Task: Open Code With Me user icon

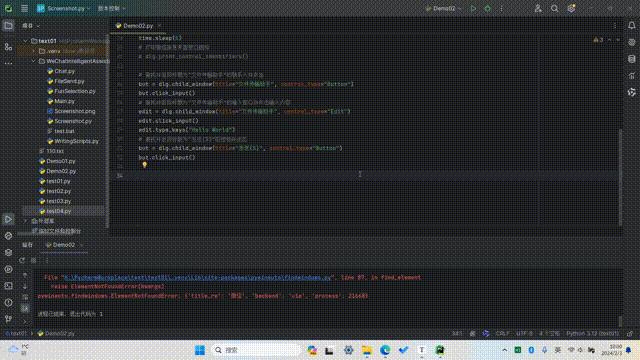Action: 538,8
